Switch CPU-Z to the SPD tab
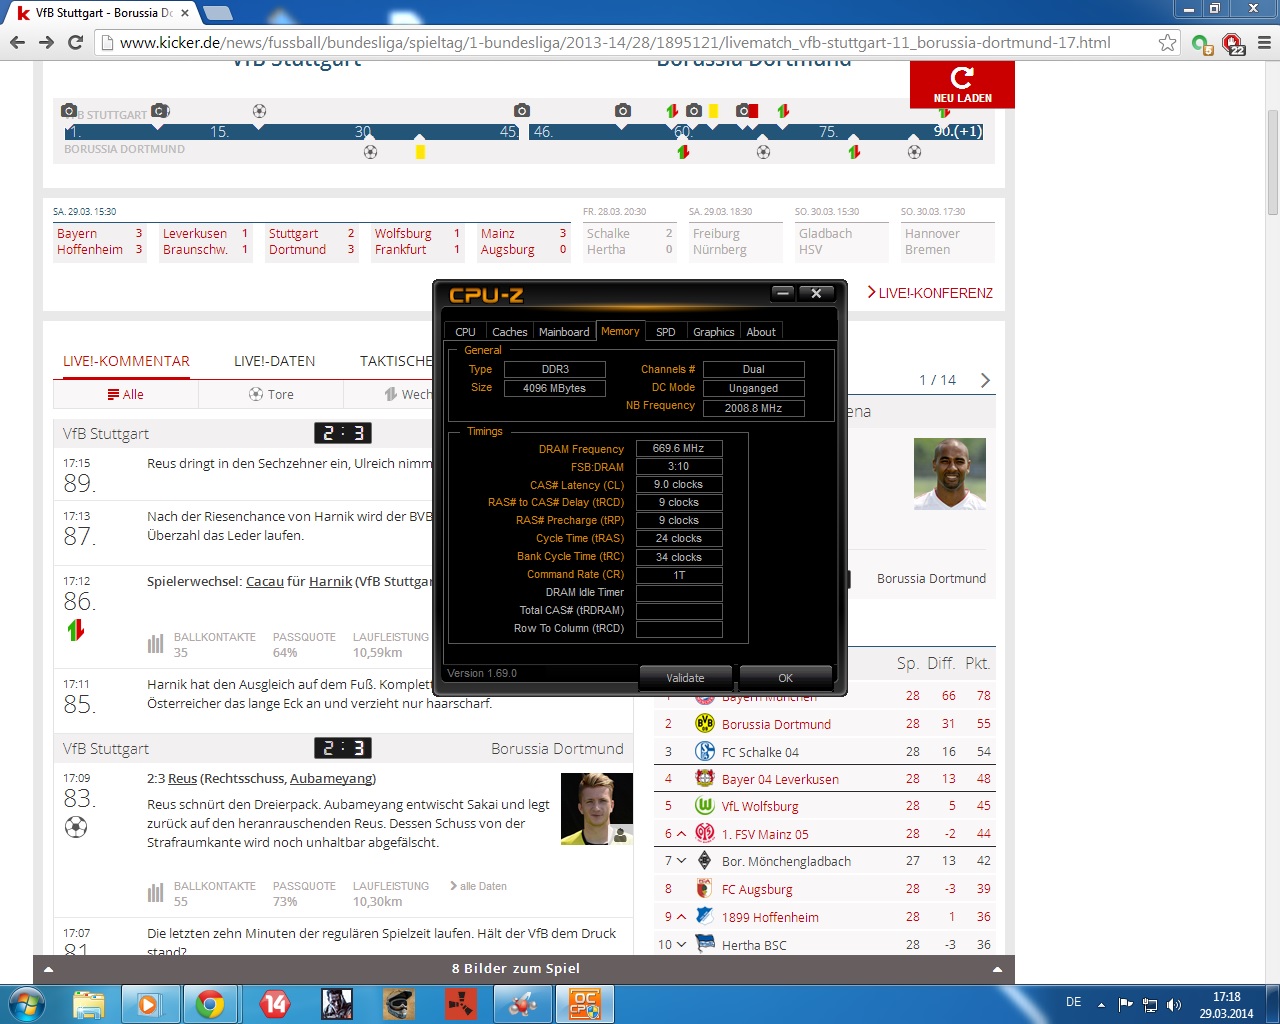 coord(666,332)
